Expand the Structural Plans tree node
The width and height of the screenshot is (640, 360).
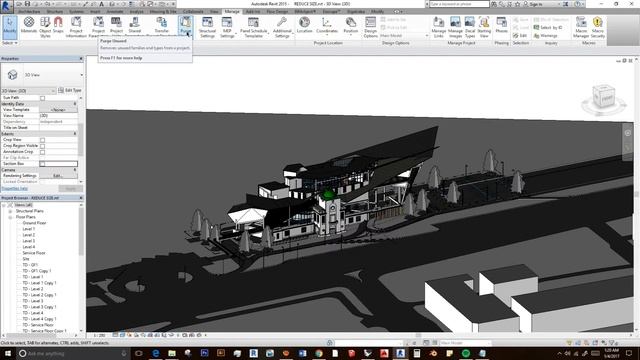[10, 211]
